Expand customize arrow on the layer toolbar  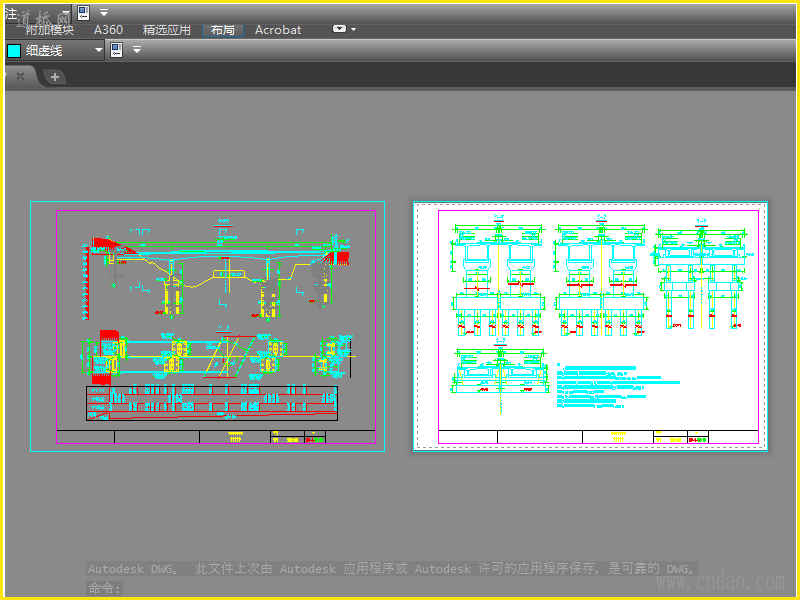coord(137,50)
